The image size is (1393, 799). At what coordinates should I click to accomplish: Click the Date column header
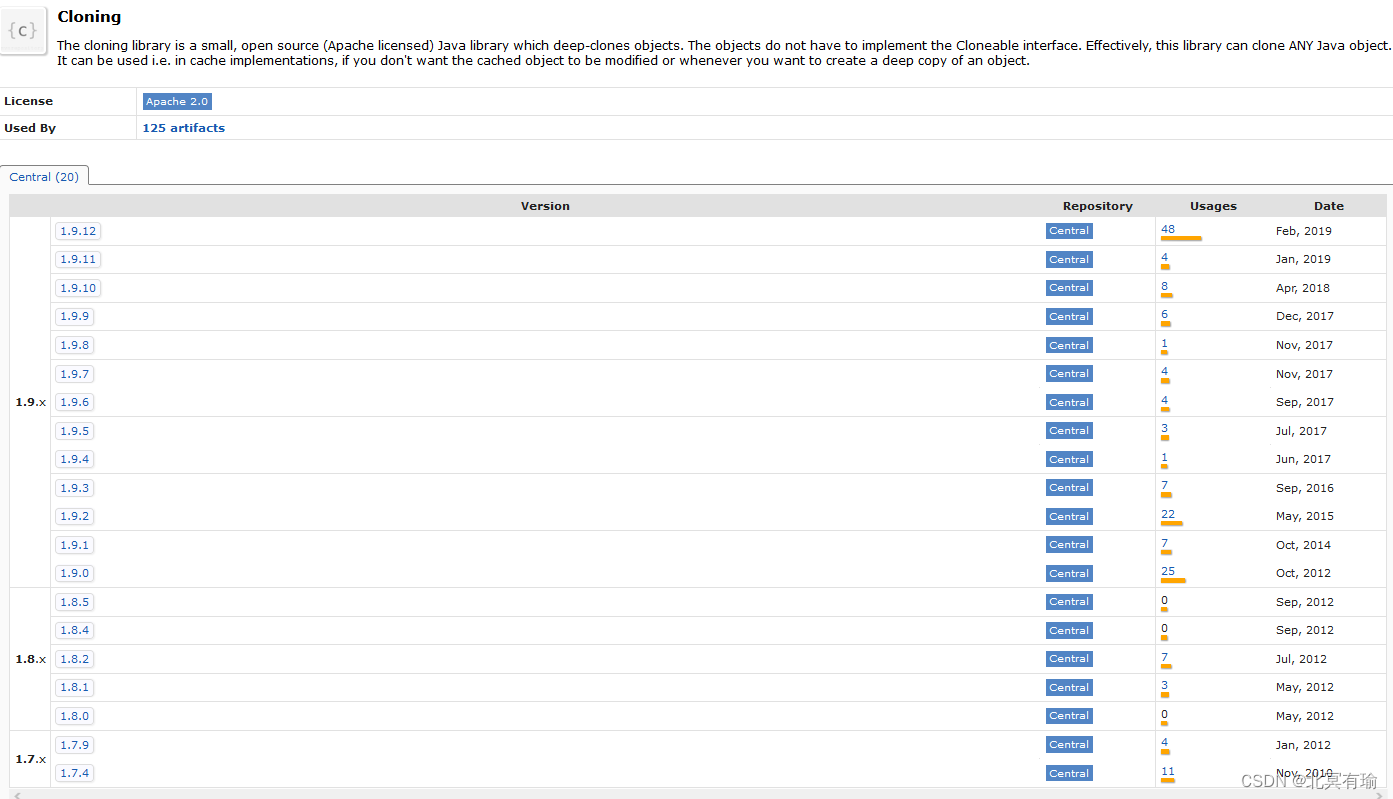coord(1328,206)
